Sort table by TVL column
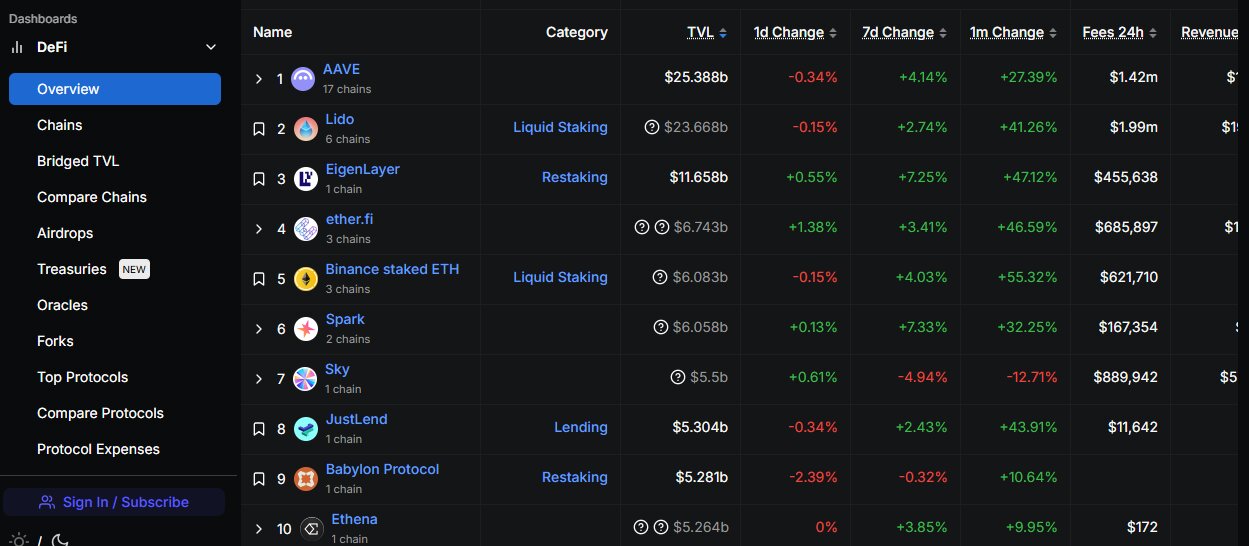 [707, 32]
